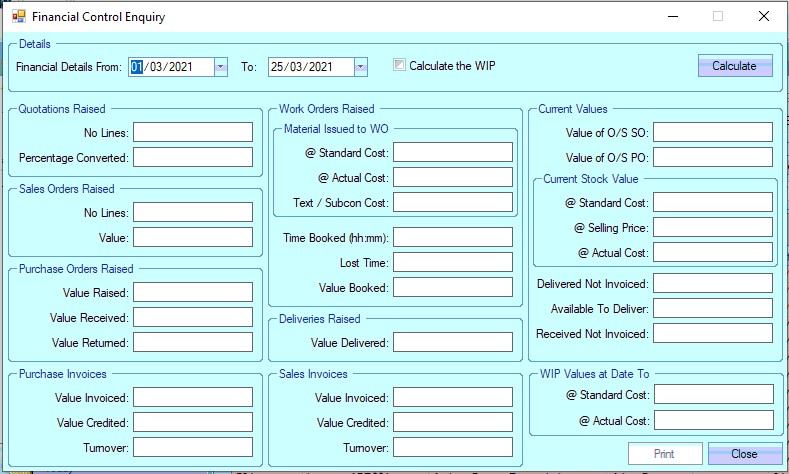Click the Current Stock Selling Price field
This screenshot has width=789, height=474.
713,227
